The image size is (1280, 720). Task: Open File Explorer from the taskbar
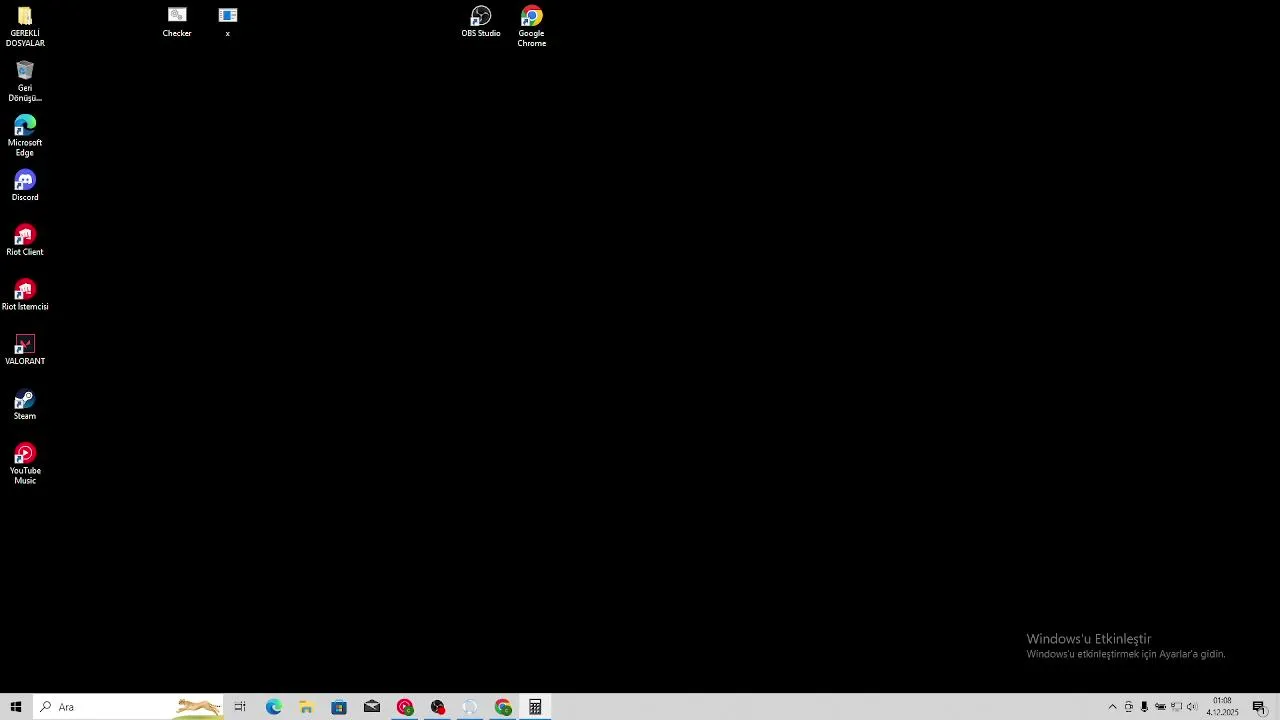coord(306,707)
